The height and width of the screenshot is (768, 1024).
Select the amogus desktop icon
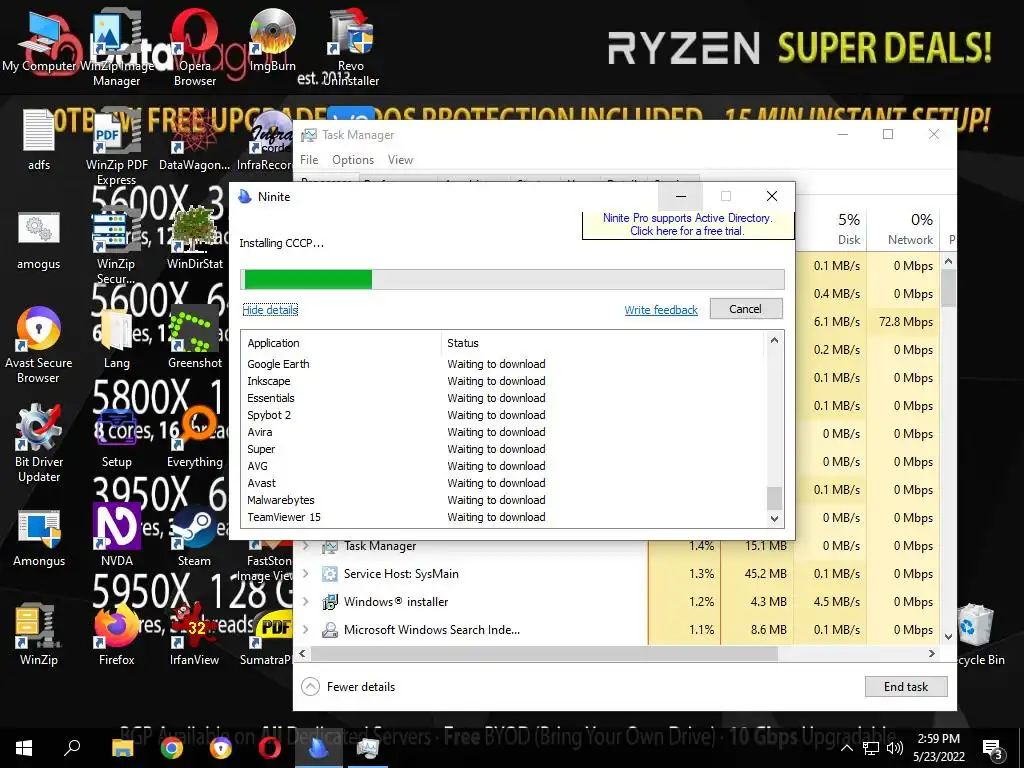point(39,240)
